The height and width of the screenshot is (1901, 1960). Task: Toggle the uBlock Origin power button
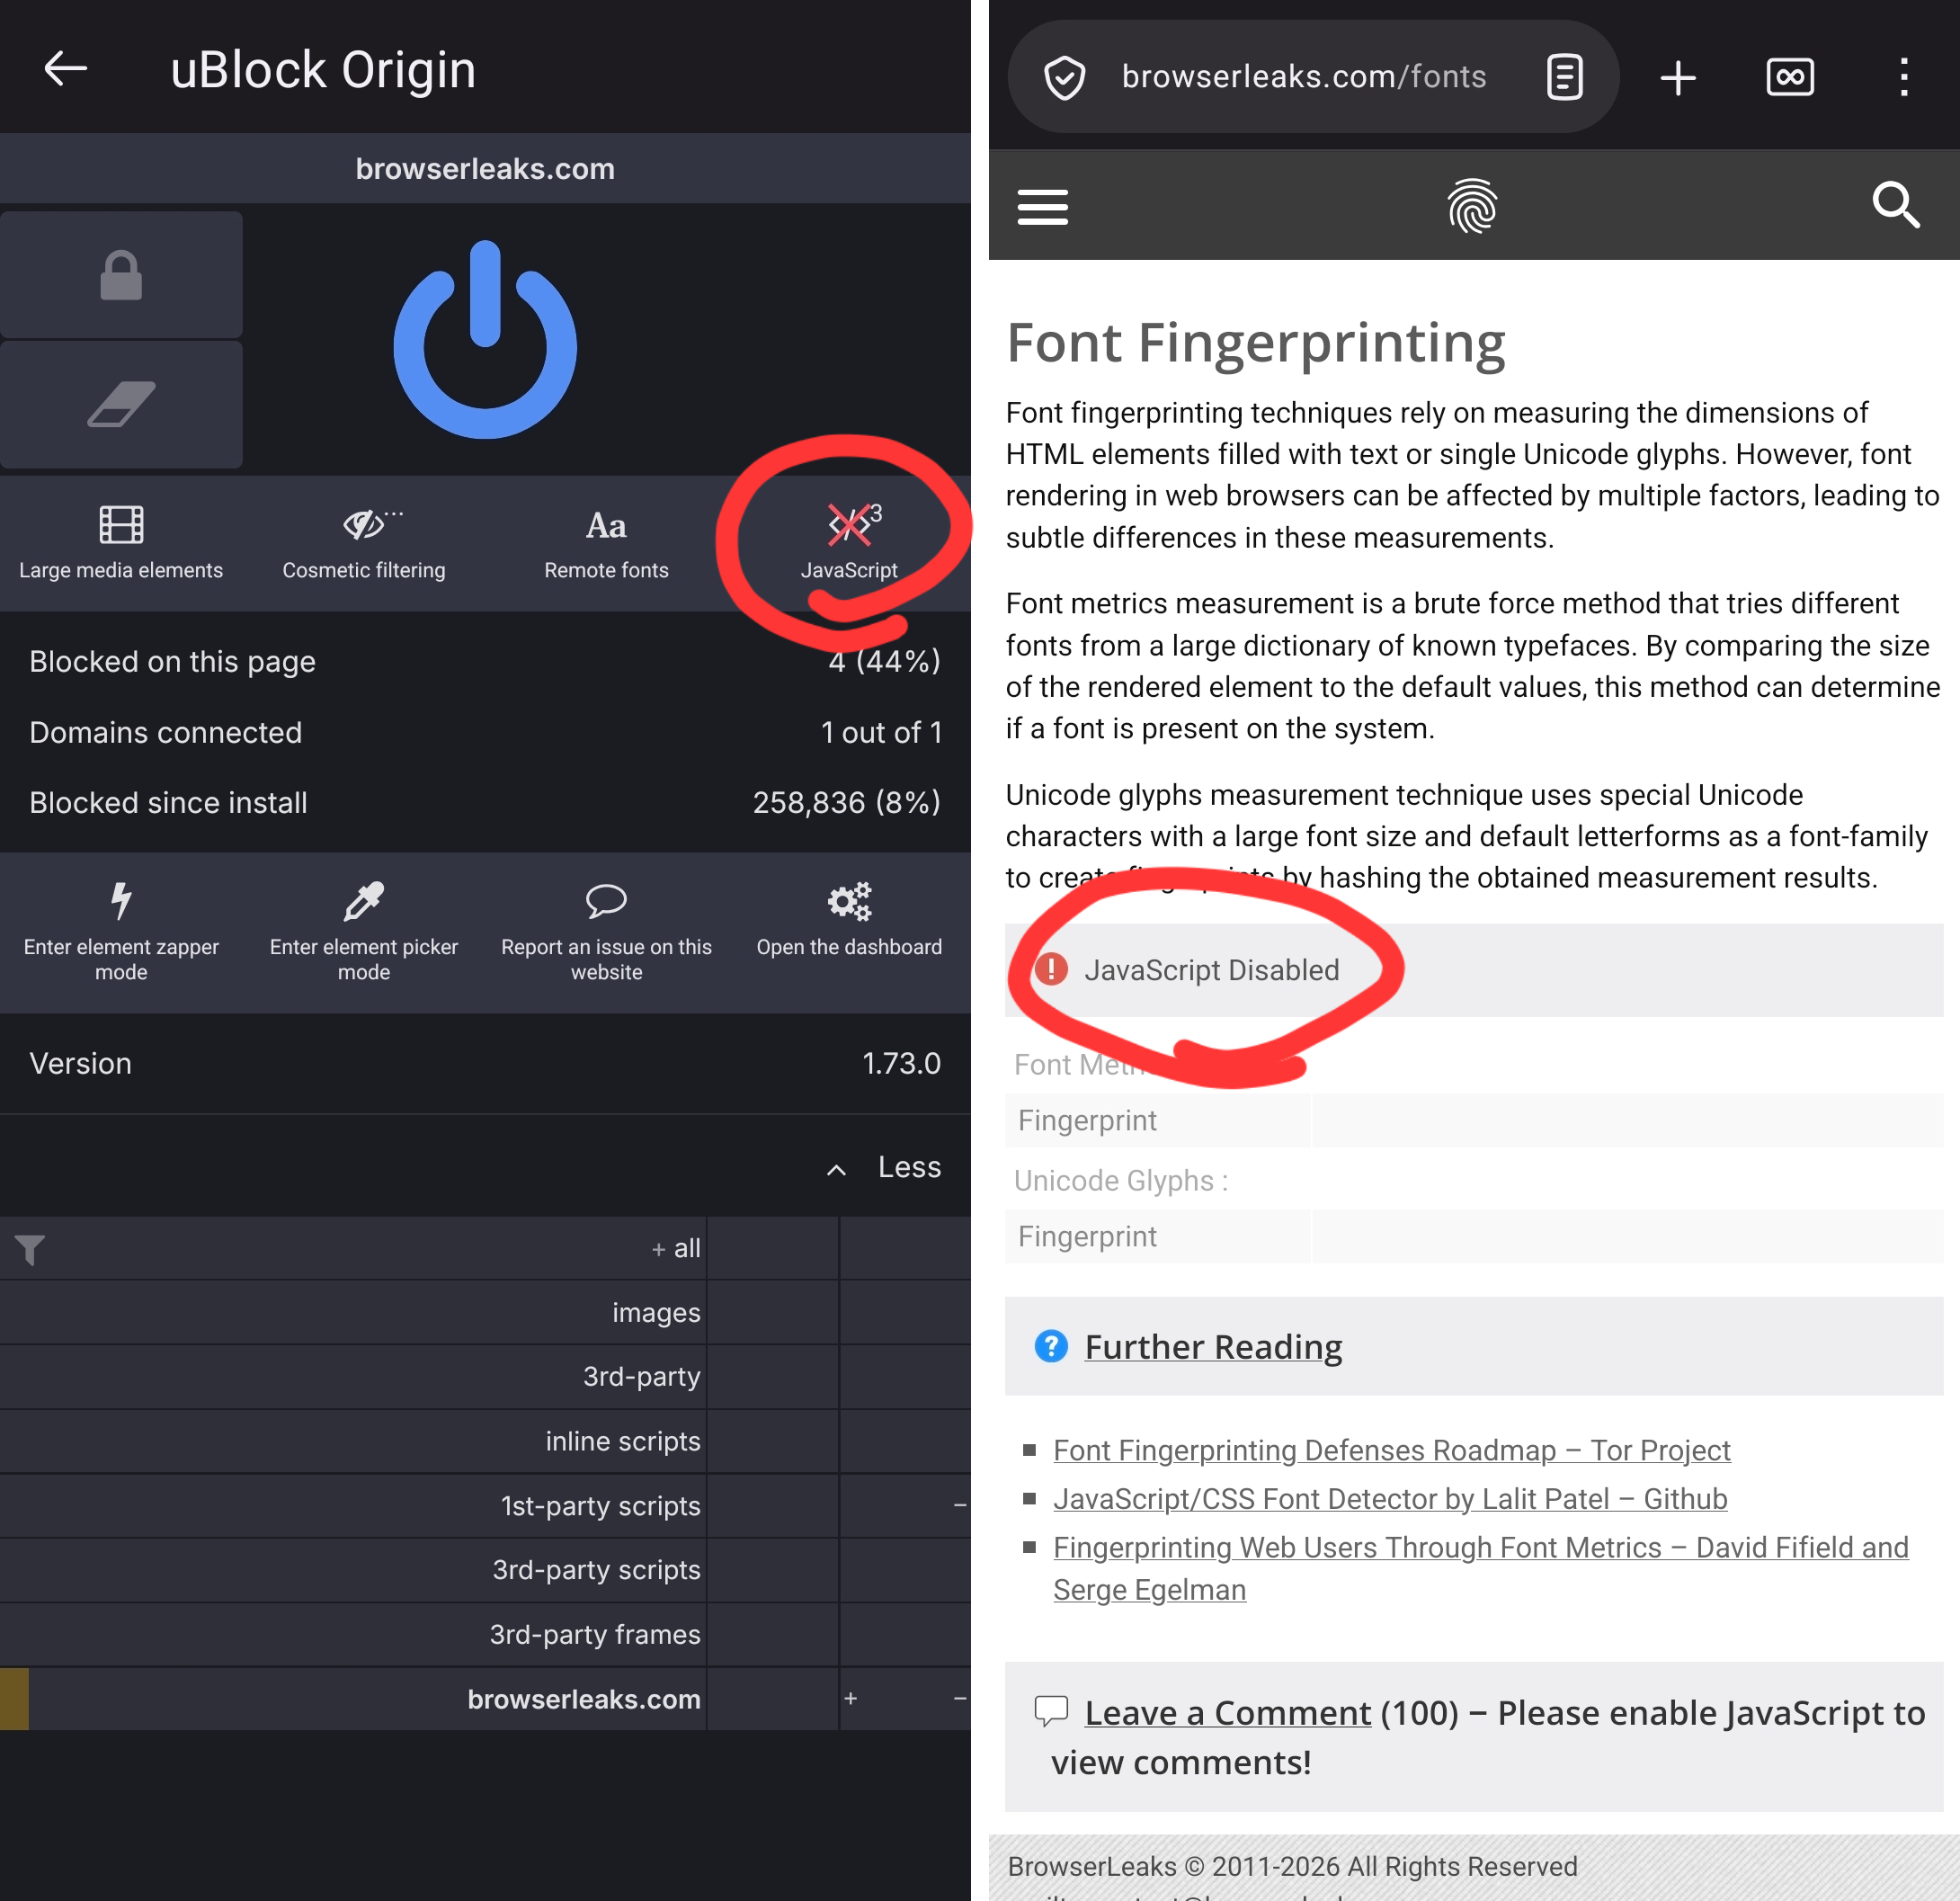(x=485, y=339)
